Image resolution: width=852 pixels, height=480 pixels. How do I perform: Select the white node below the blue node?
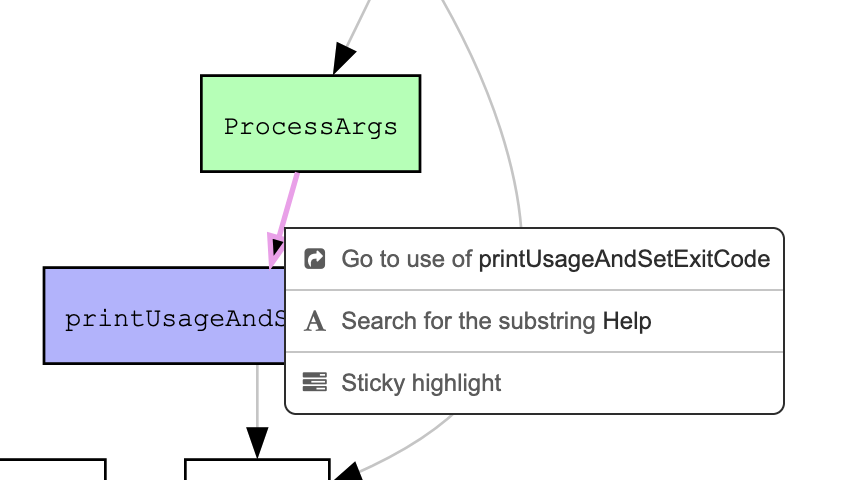click(x=257, y=470)
